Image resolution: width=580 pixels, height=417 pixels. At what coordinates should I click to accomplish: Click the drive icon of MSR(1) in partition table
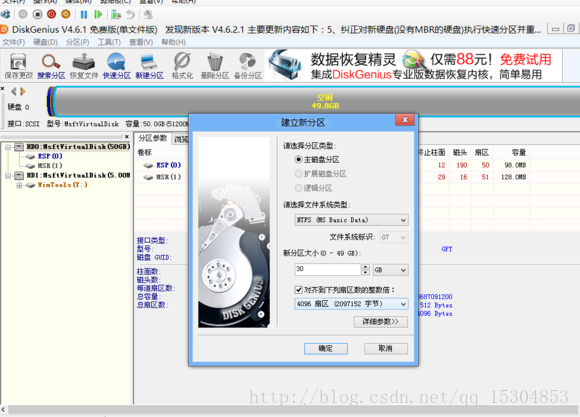click(x=148, y=177)
